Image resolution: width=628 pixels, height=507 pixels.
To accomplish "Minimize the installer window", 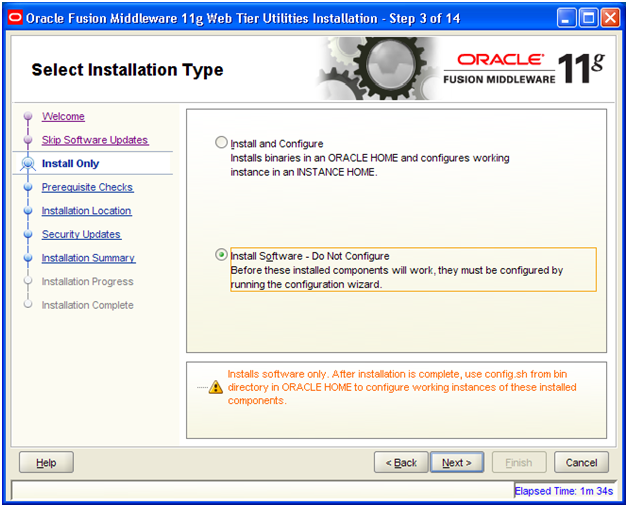I will tap(566, 18).
